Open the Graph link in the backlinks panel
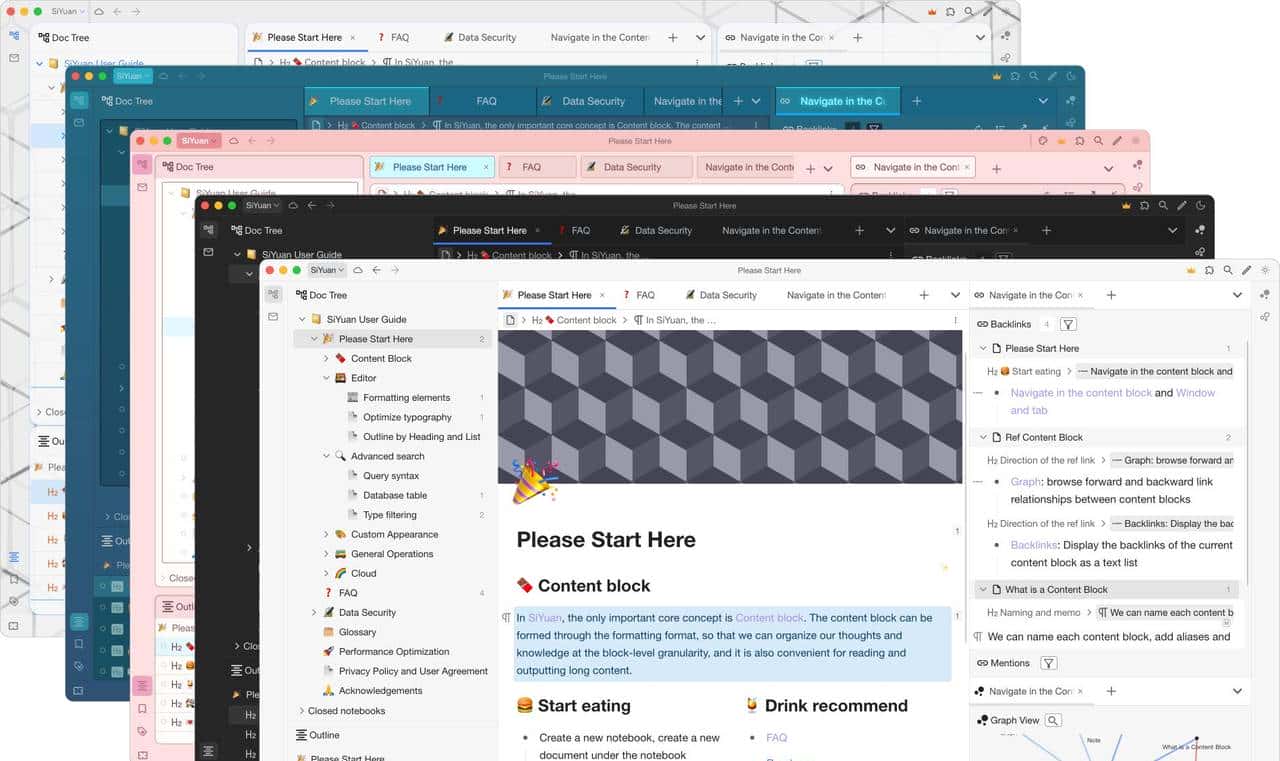 1025,481
